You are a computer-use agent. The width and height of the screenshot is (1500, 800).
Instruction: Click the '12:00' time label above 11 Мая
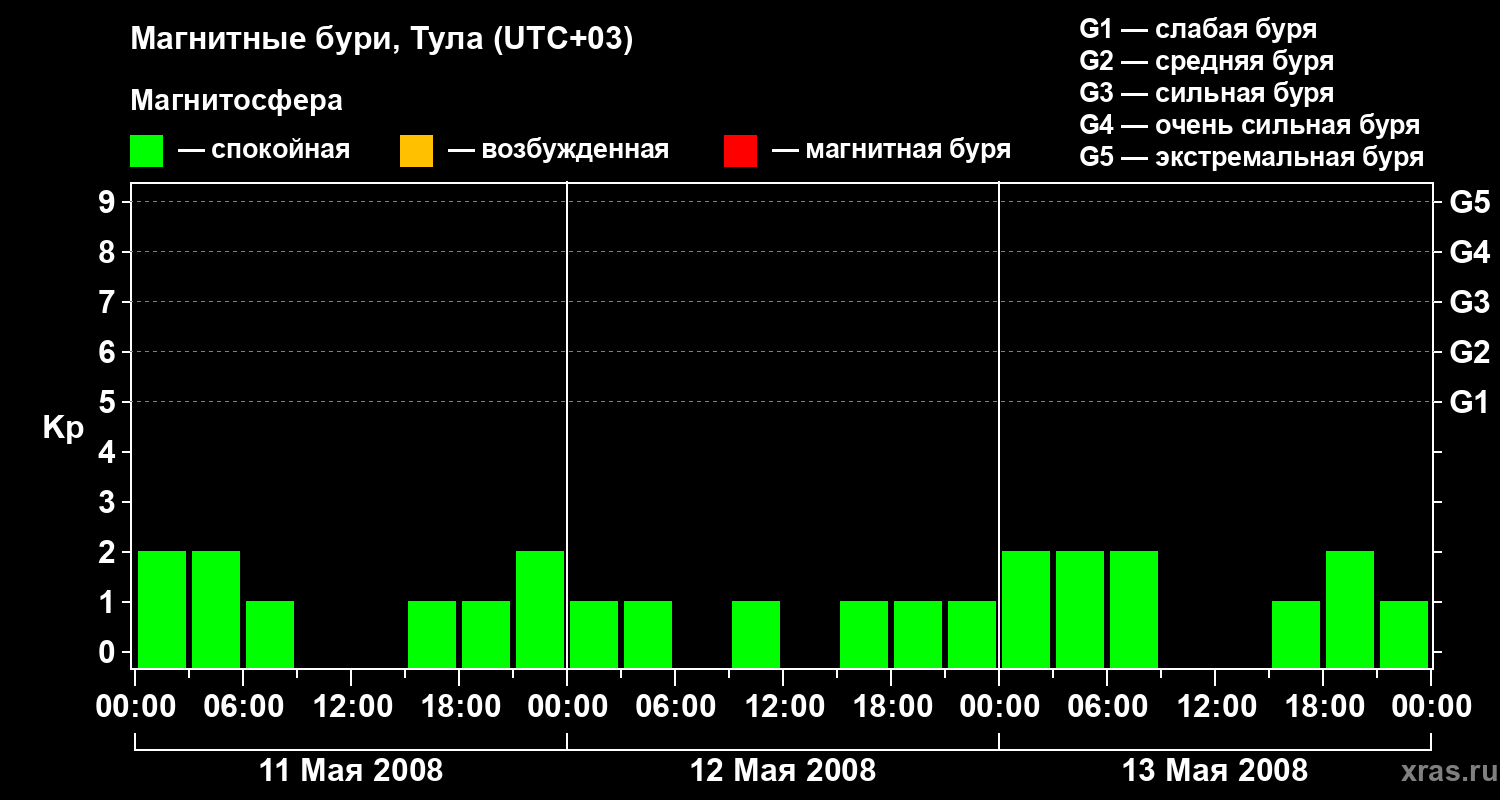(351, 707)
